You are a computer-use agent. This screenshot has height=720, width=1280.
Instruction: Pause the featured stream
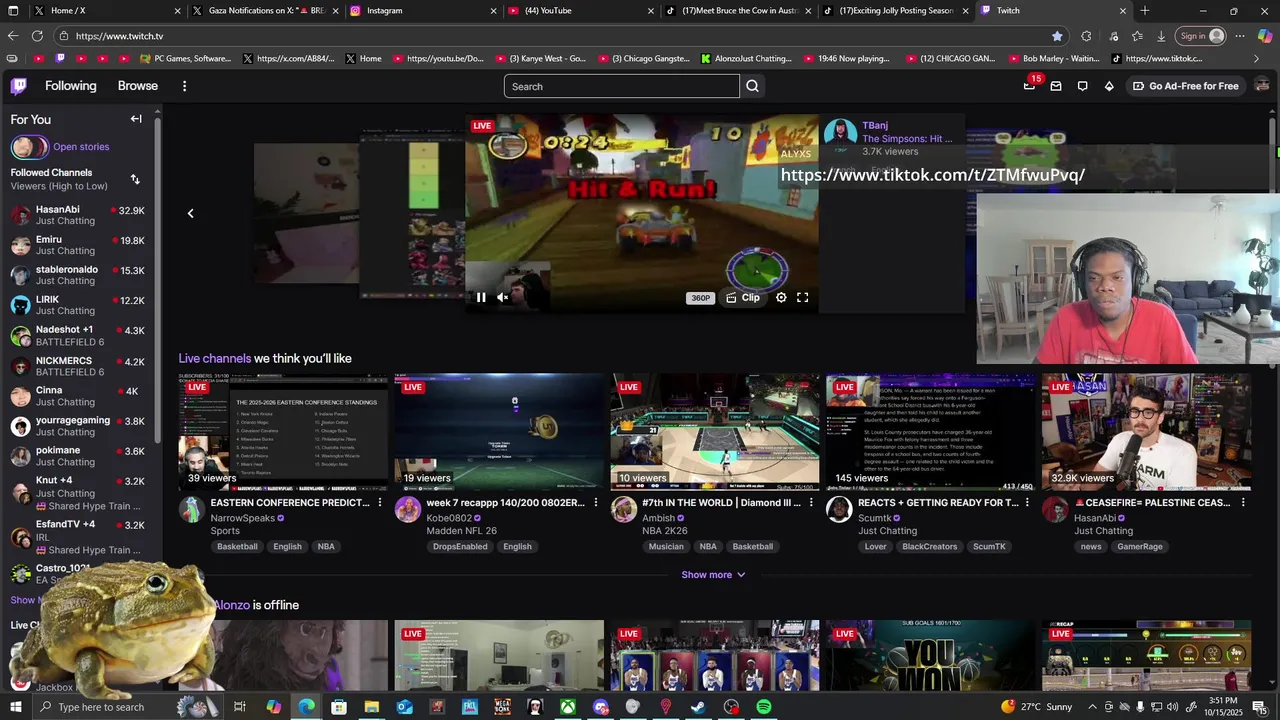(x=481, y=297)
